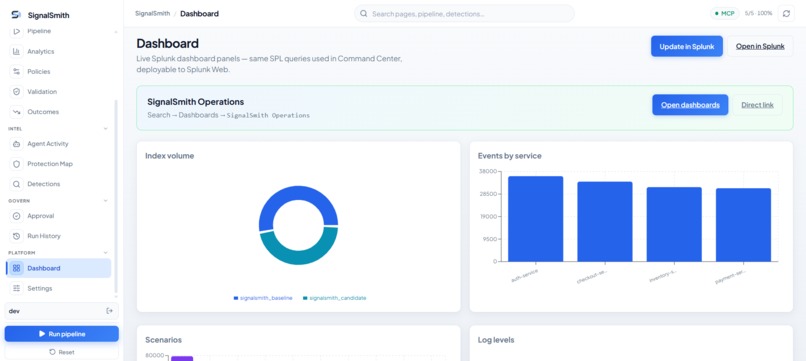Screen dimensions: 806x361
Task: Click Update in Splunk button
Action: pyautogui.click(x=687, y=46)
